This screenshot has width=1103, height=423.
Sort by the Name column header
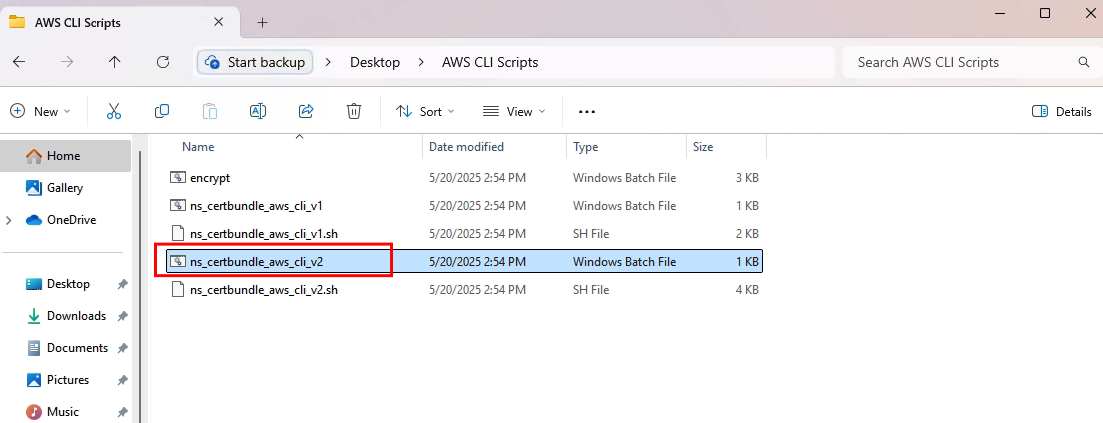(198, 147)
